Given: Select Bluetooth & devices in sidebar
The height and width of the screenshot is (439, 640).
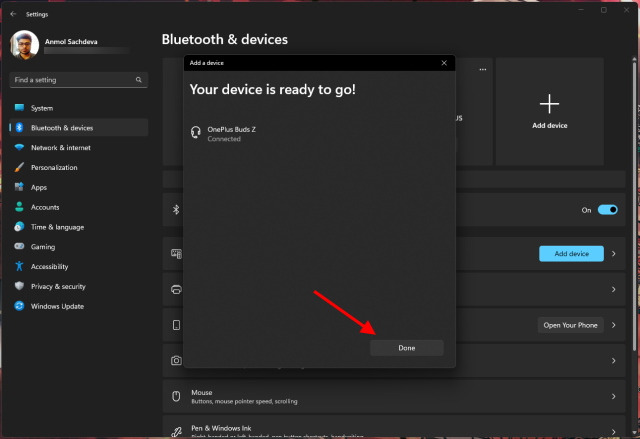Looking at the screenshot, I should click(78, 128).
